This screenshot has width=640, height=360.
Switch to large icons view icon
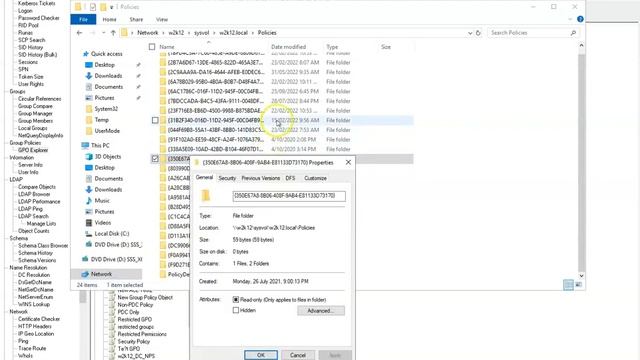pyautogui.click(x=579, y=284)
